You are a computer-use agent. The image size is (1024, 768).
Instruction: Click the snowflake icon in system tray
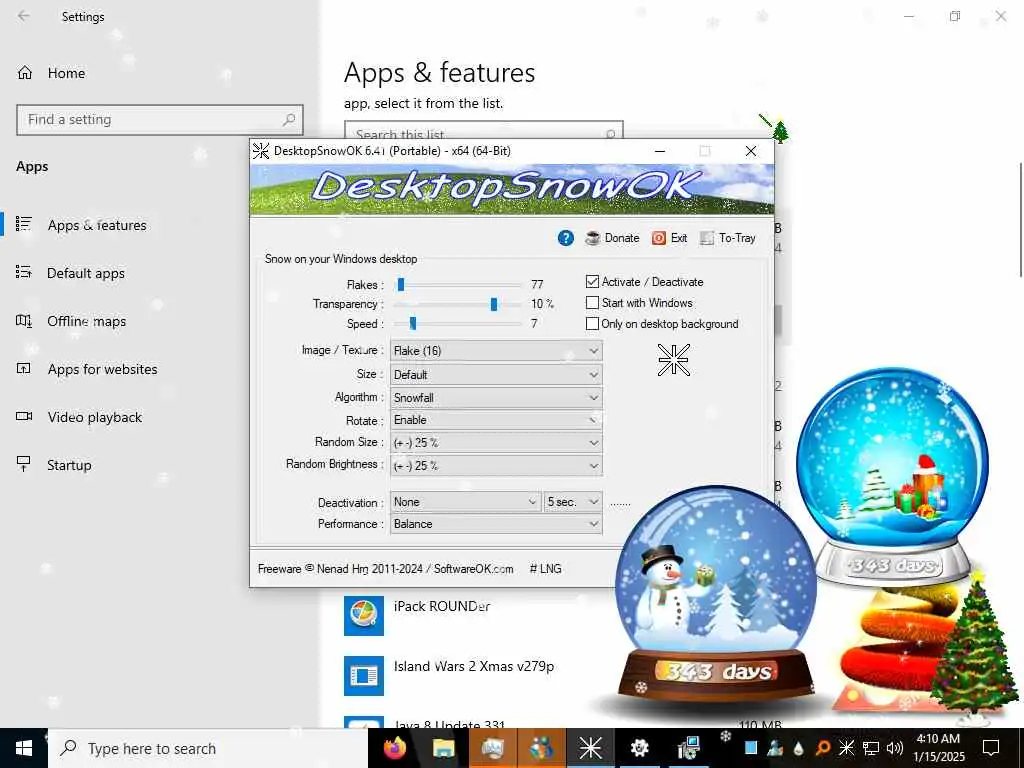846,748
